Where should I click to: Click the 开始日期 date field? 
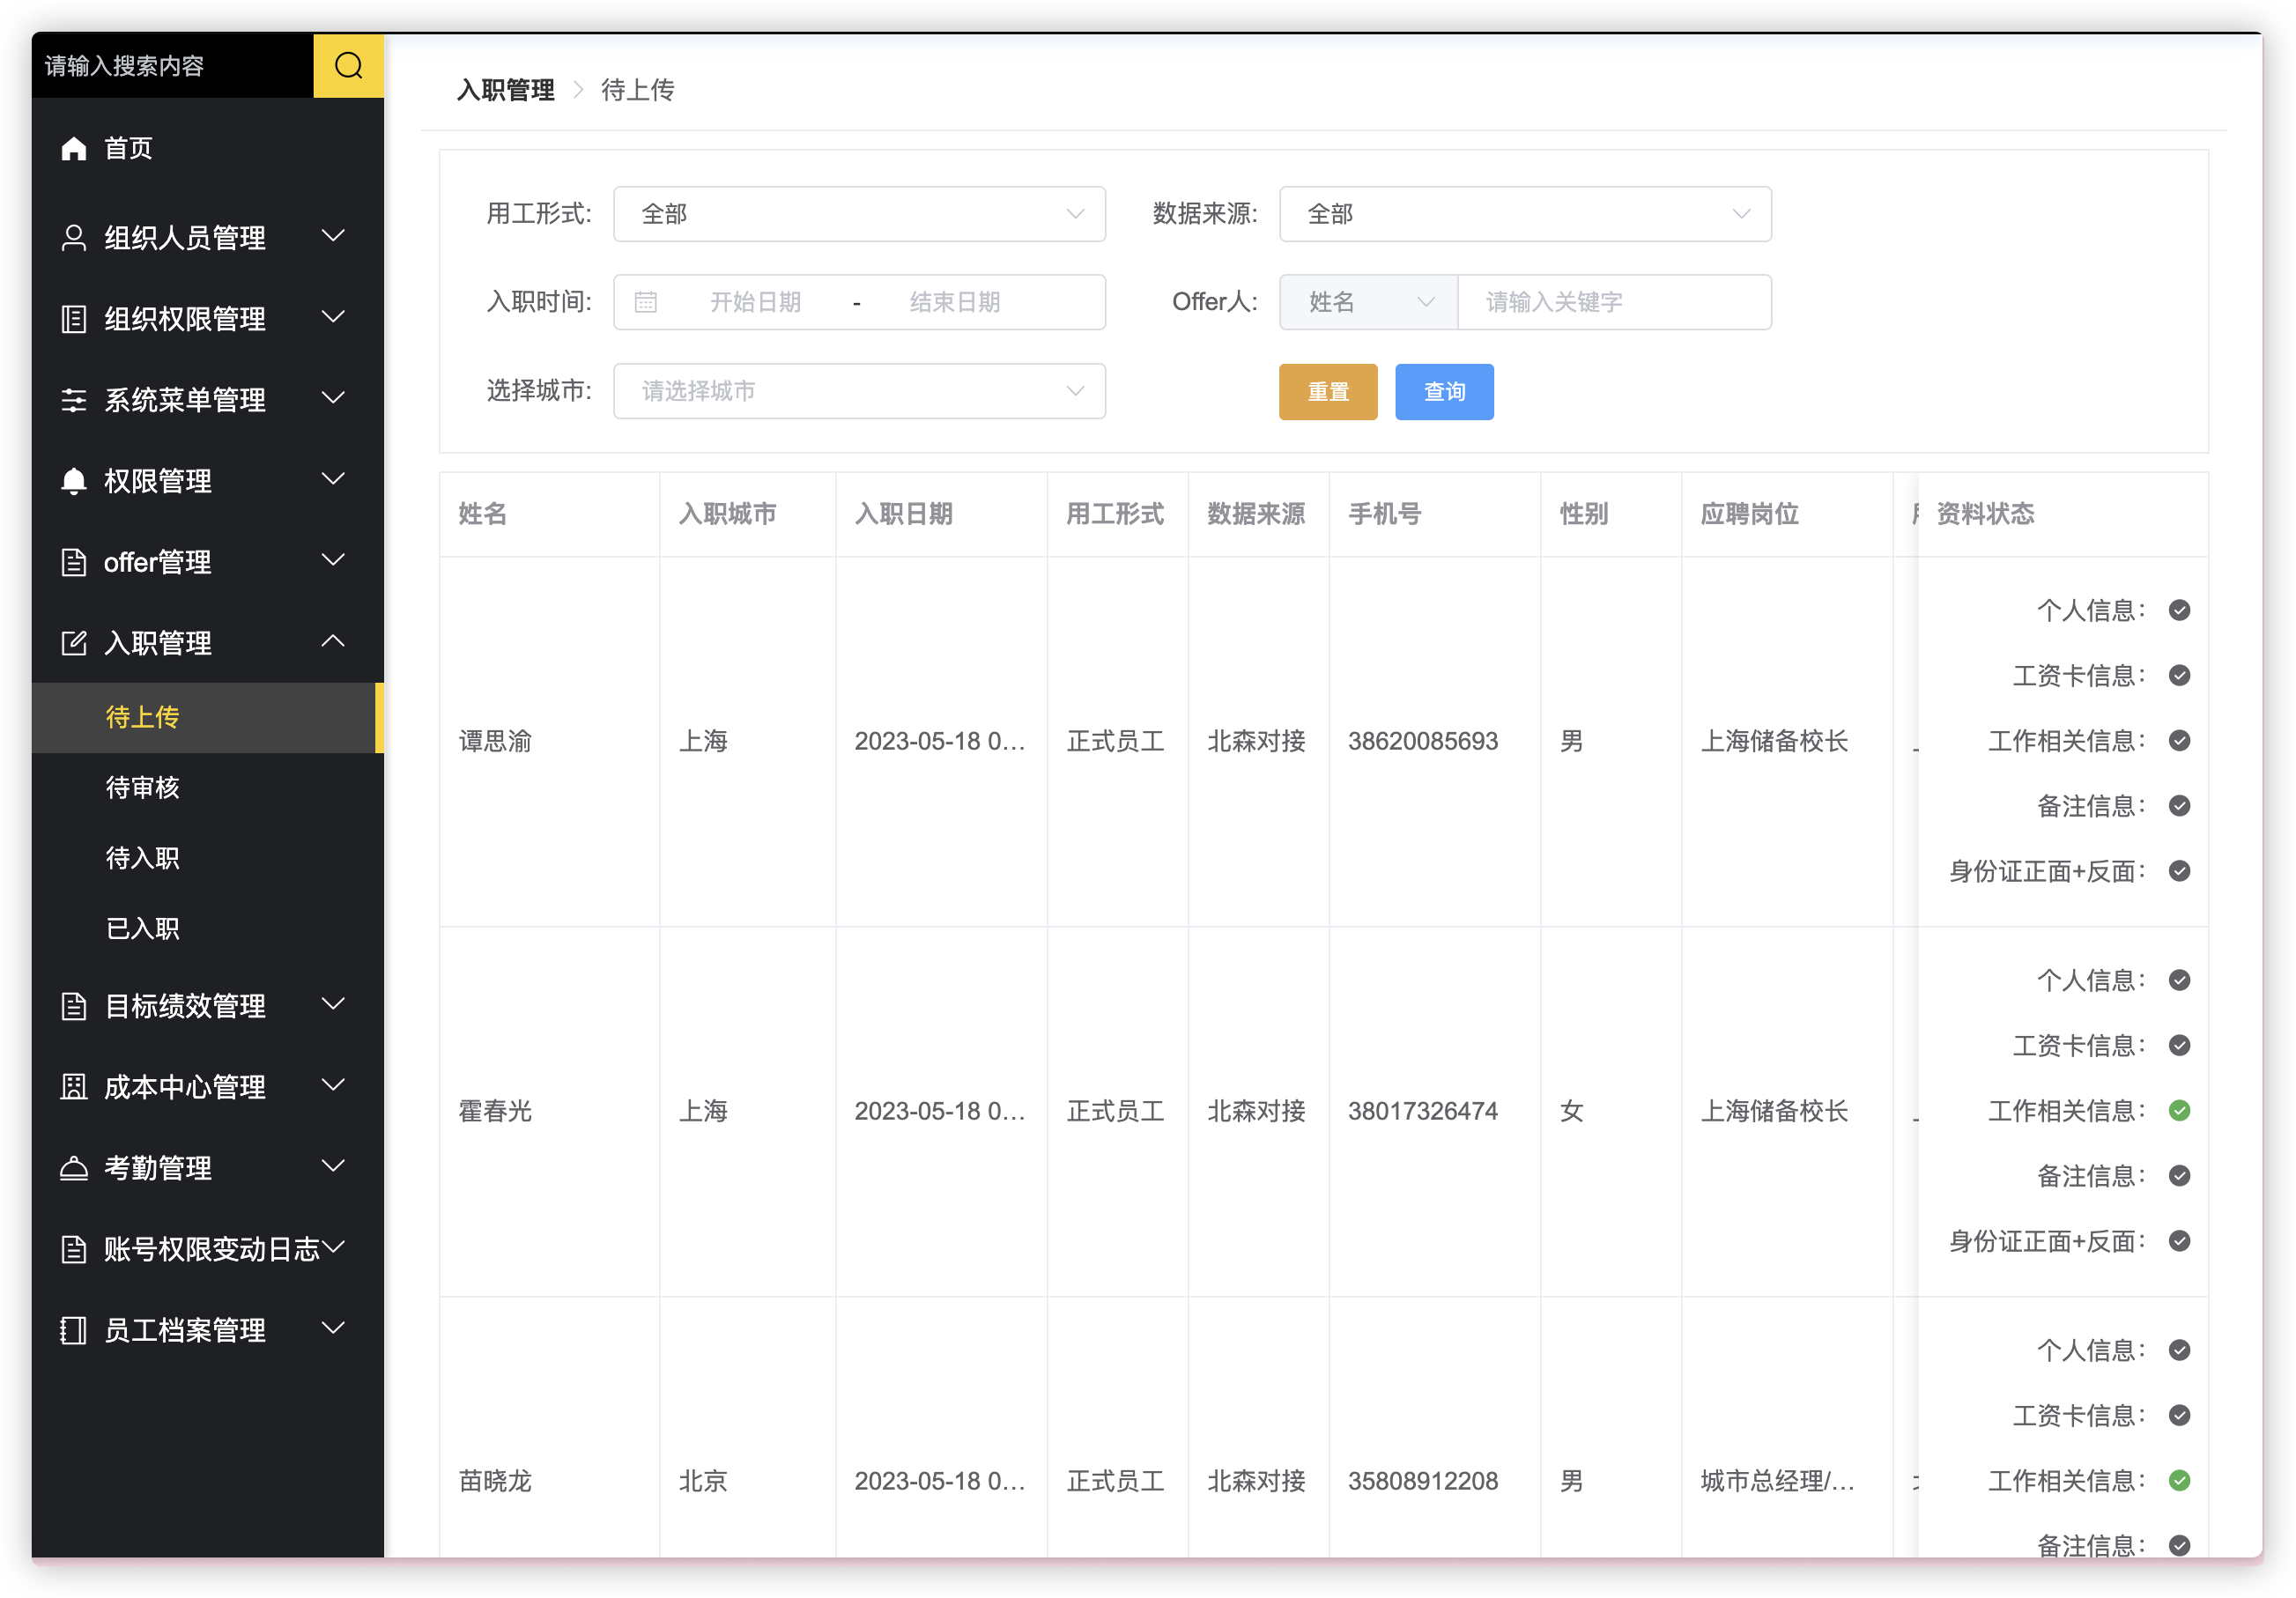(x=755, y=302)
